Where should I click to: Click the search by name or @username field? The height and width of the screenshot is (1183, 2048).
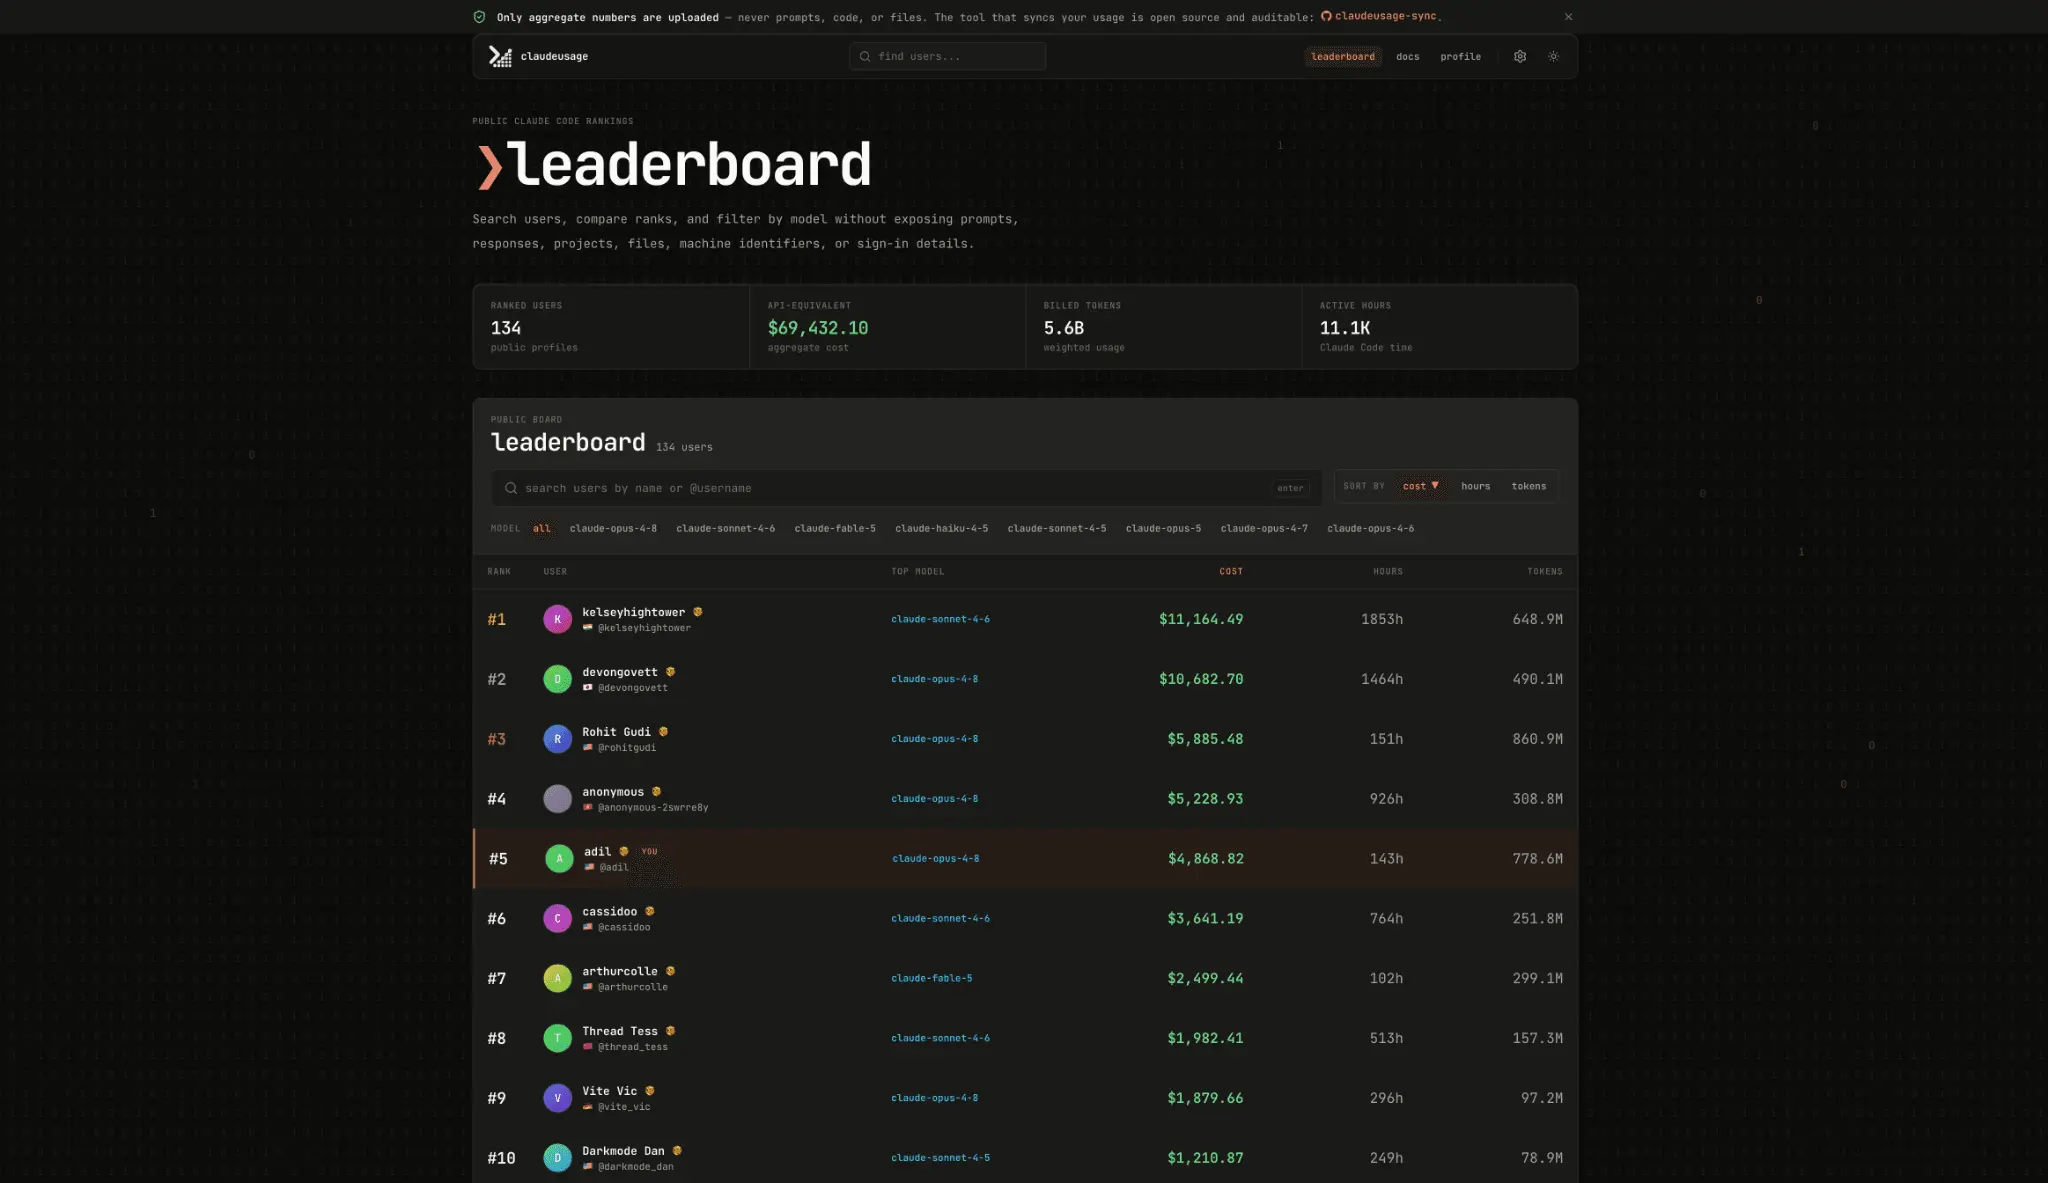(x=906, y=488)
